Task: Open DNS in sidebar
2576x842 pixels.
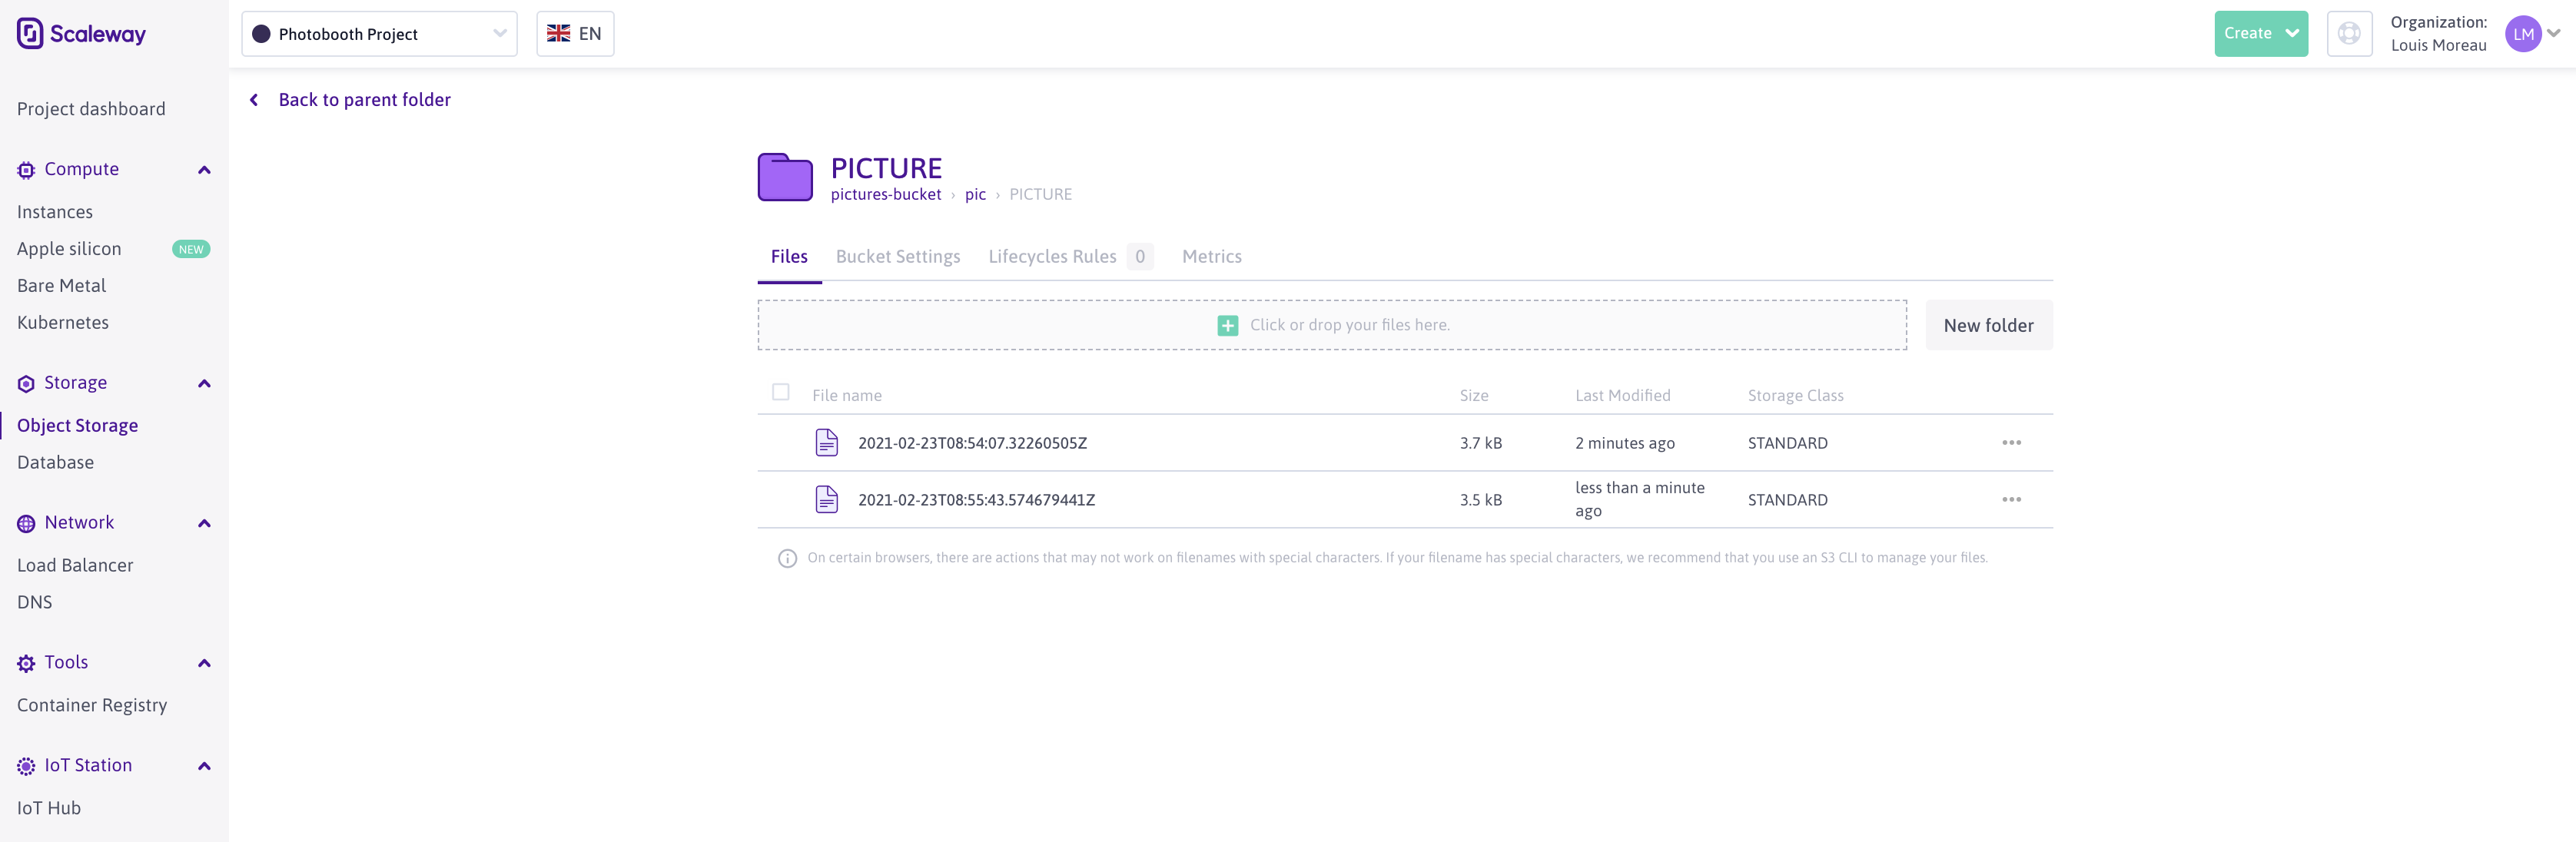Action: point(34,602)
